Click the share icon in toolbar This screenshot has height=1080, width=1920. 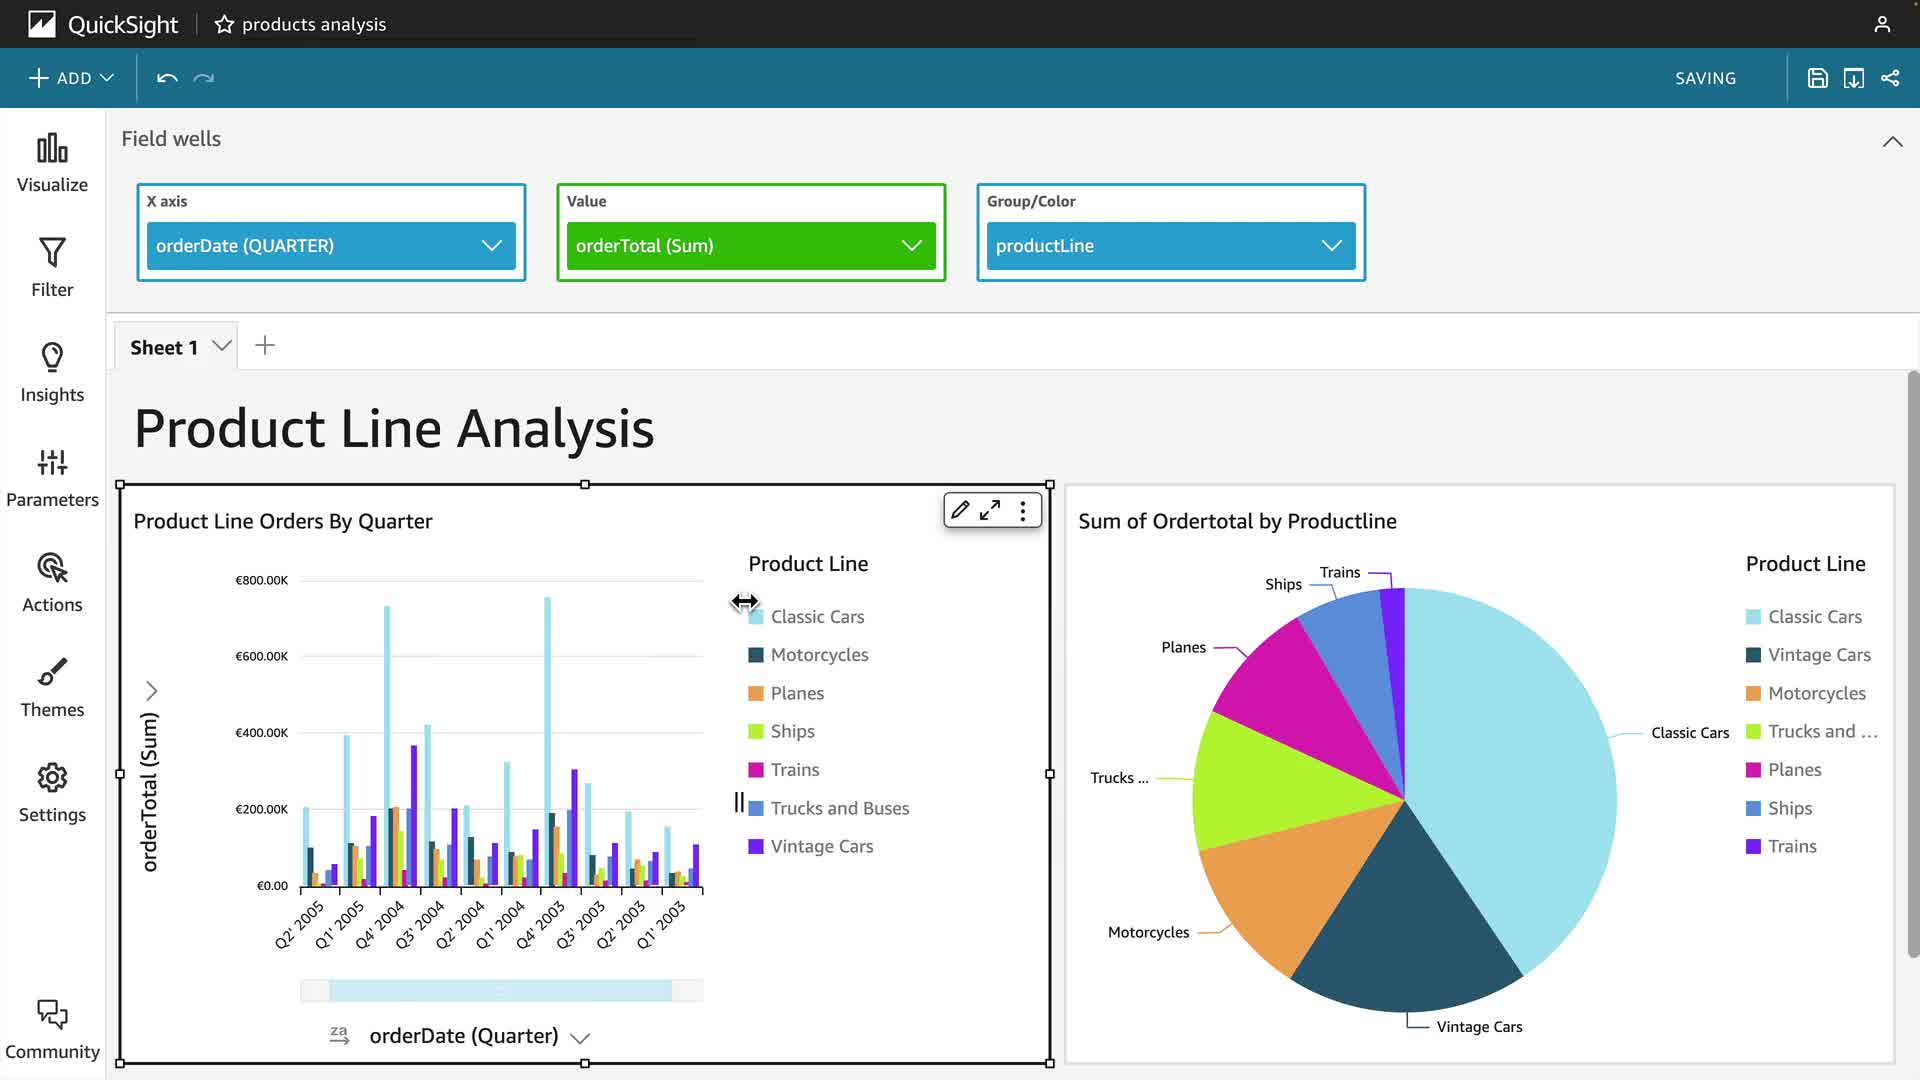click(x=1890, y=78)
